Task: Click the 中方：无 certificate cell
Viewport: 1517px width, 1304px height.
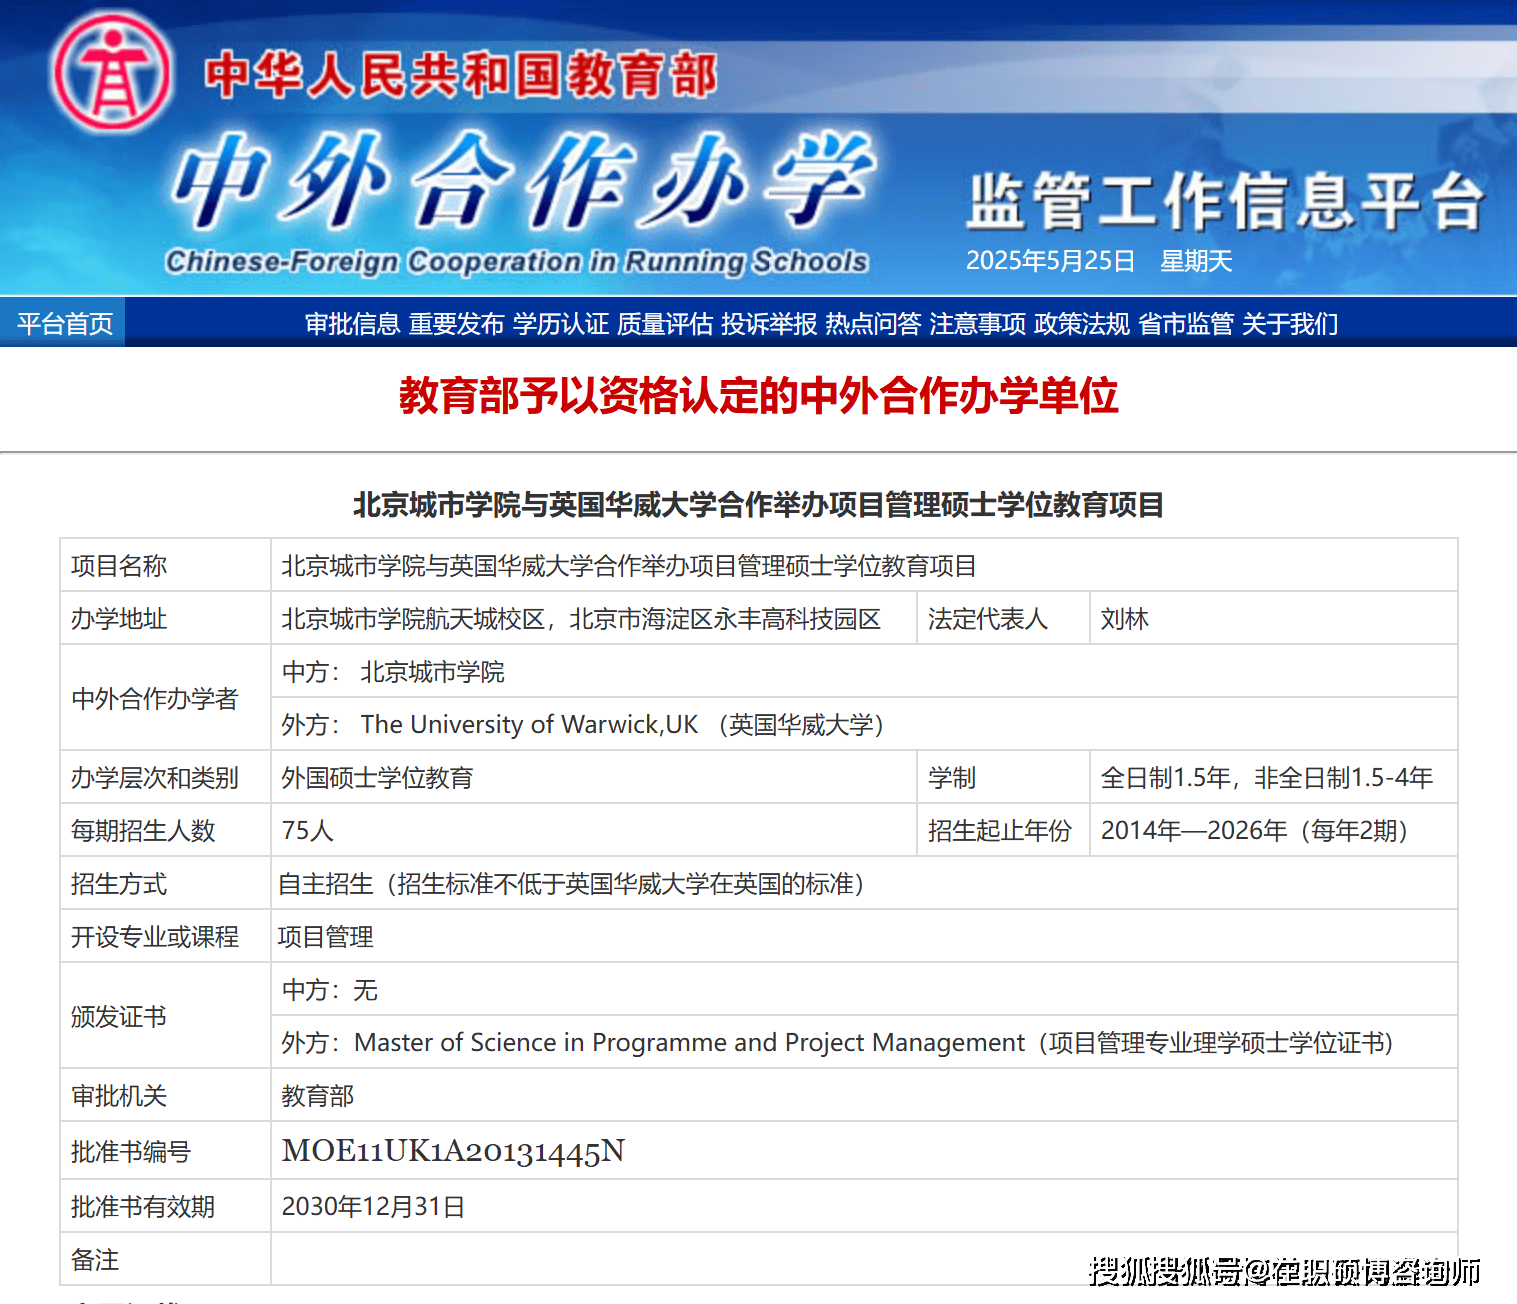Action: click(864, 990)
